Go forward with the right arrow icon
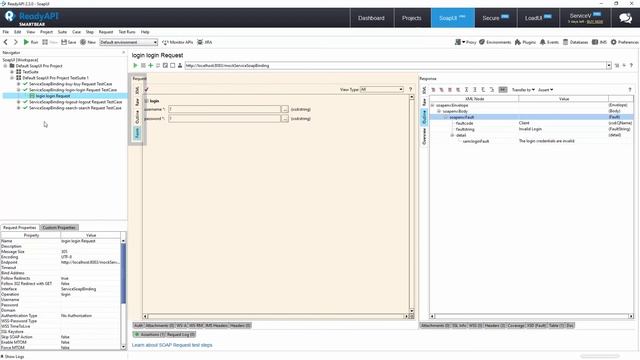The height and width of the screenshot is (360, 640). click(16, 42)
